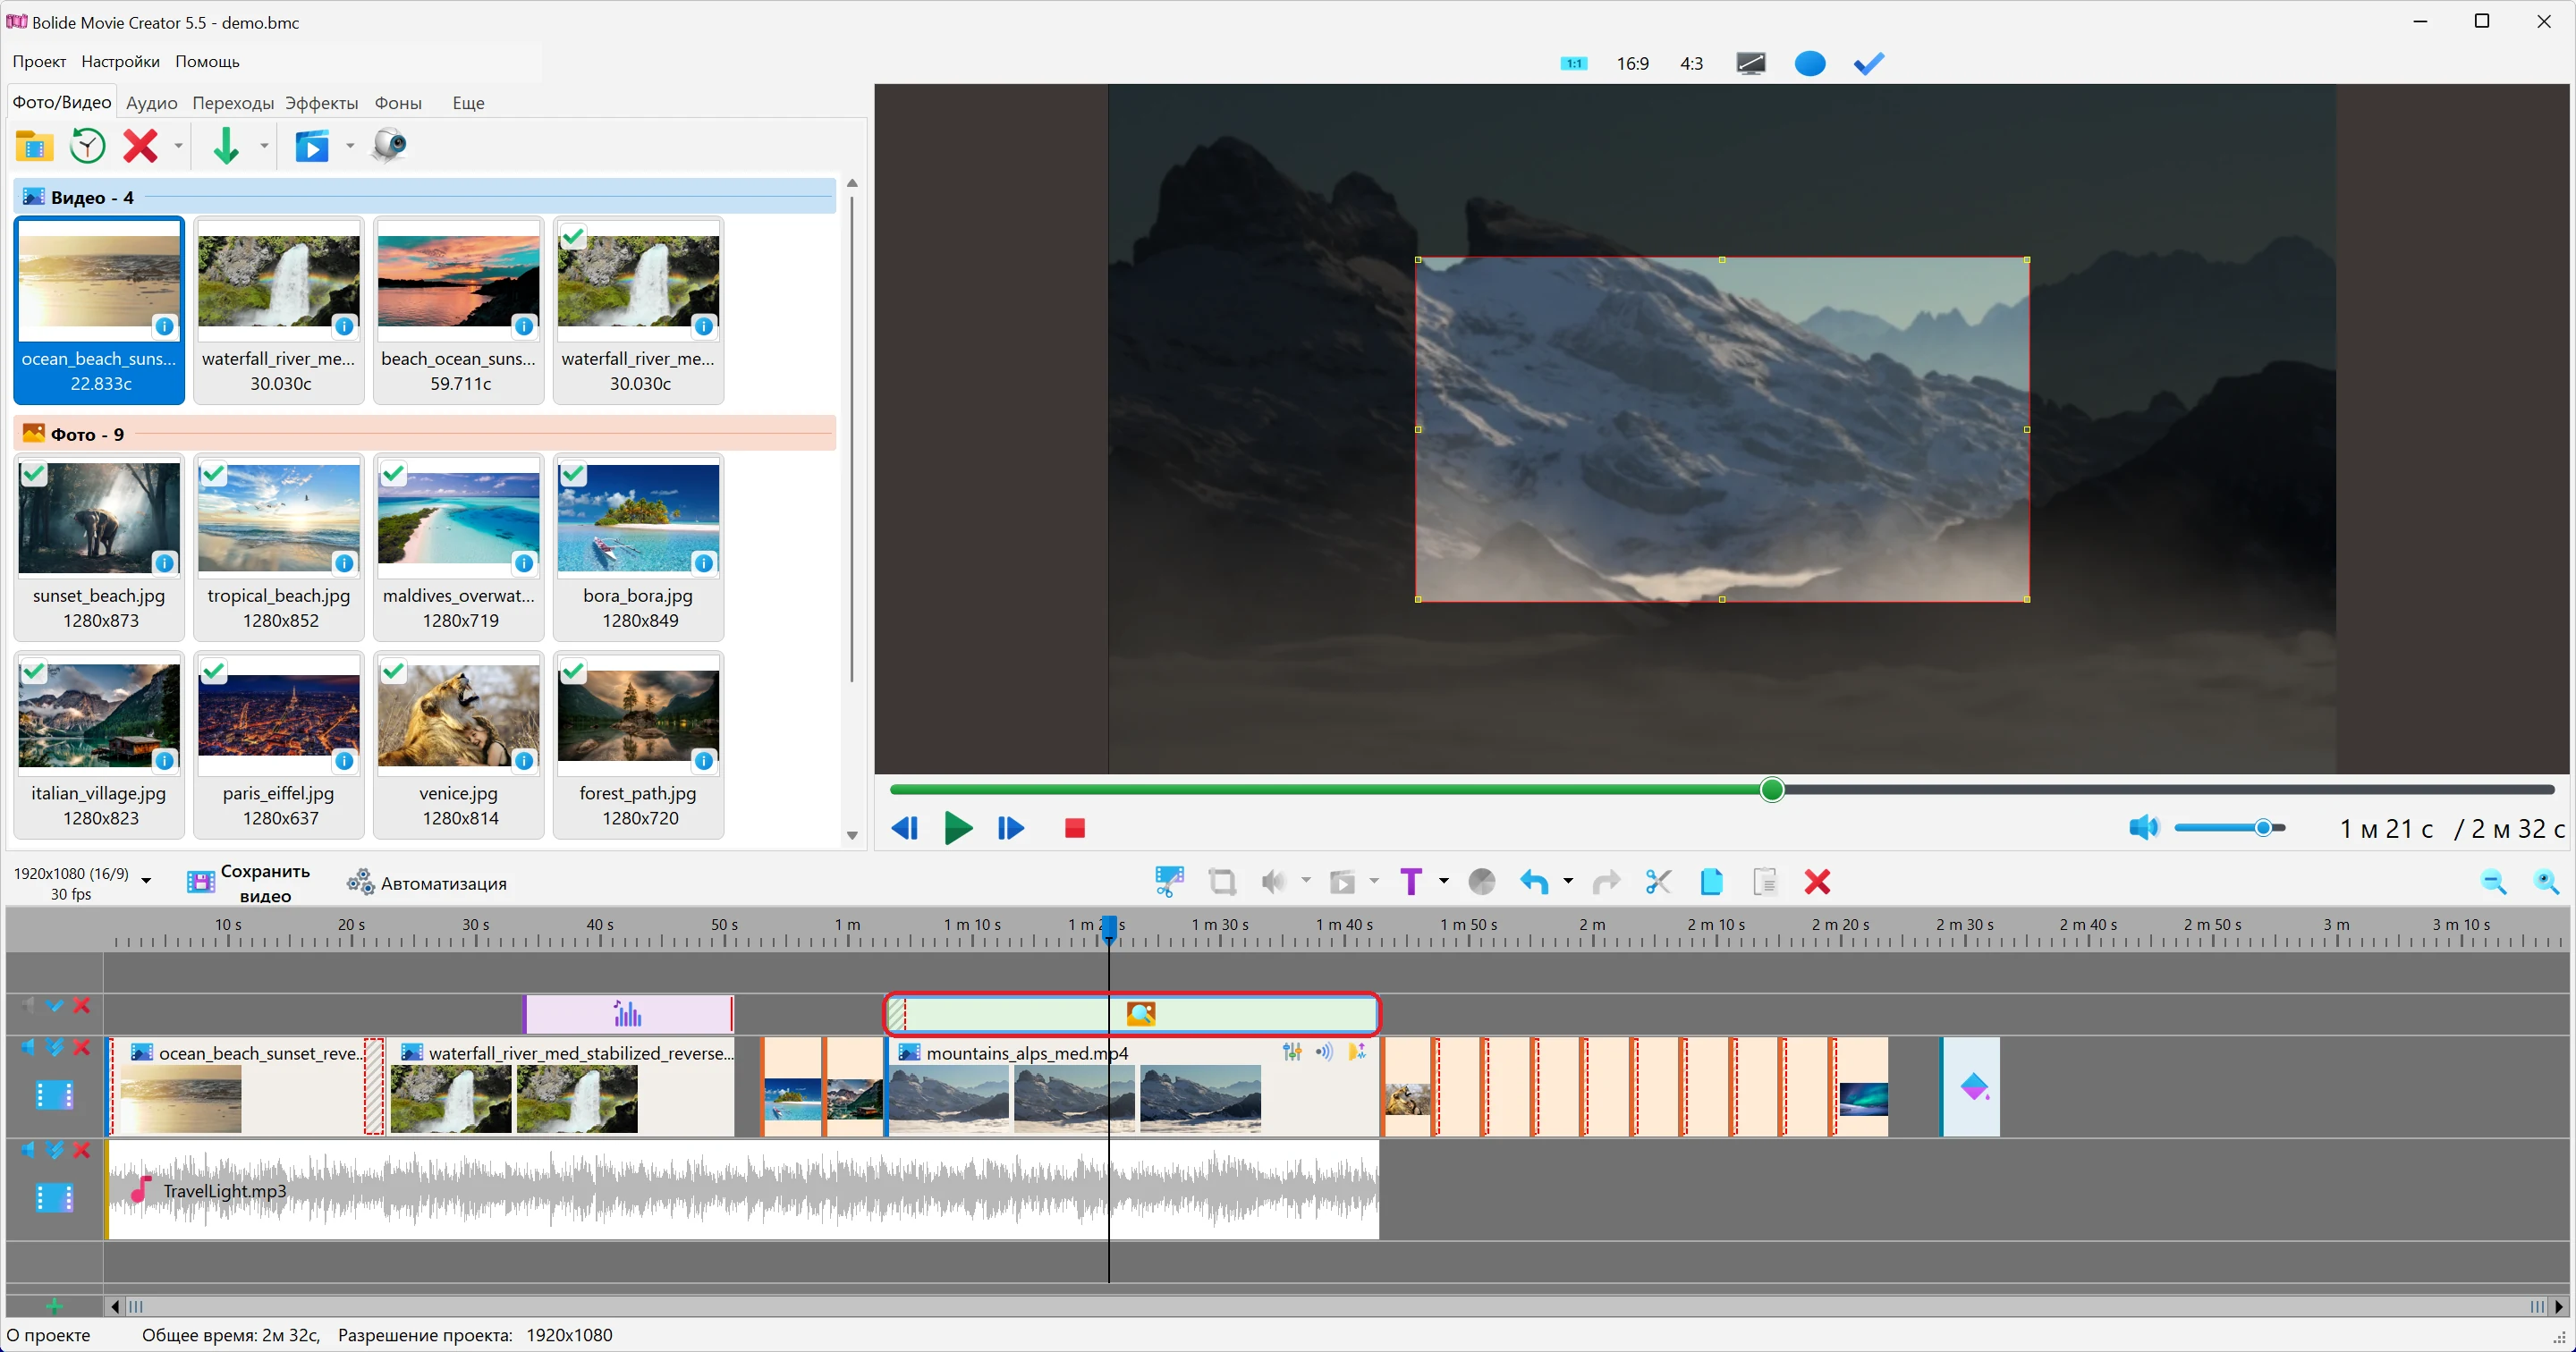Image resolution: width=2576 pixels, height=1352 pixels.
Task: Expand the screen record dropdown arrow
Action: (x=350, y=147)
